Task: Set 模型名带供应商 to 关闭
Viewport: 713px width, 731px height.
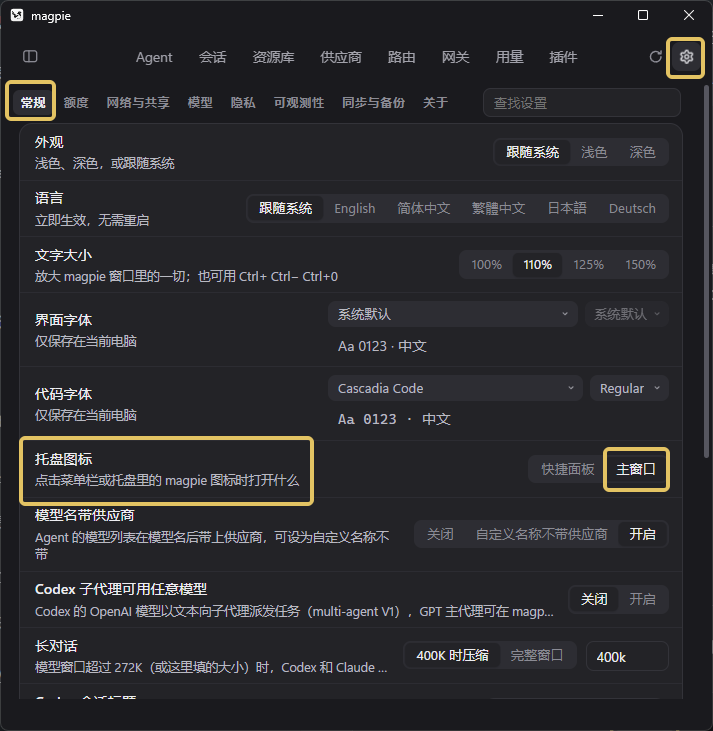Action: (x=440, y=534)
